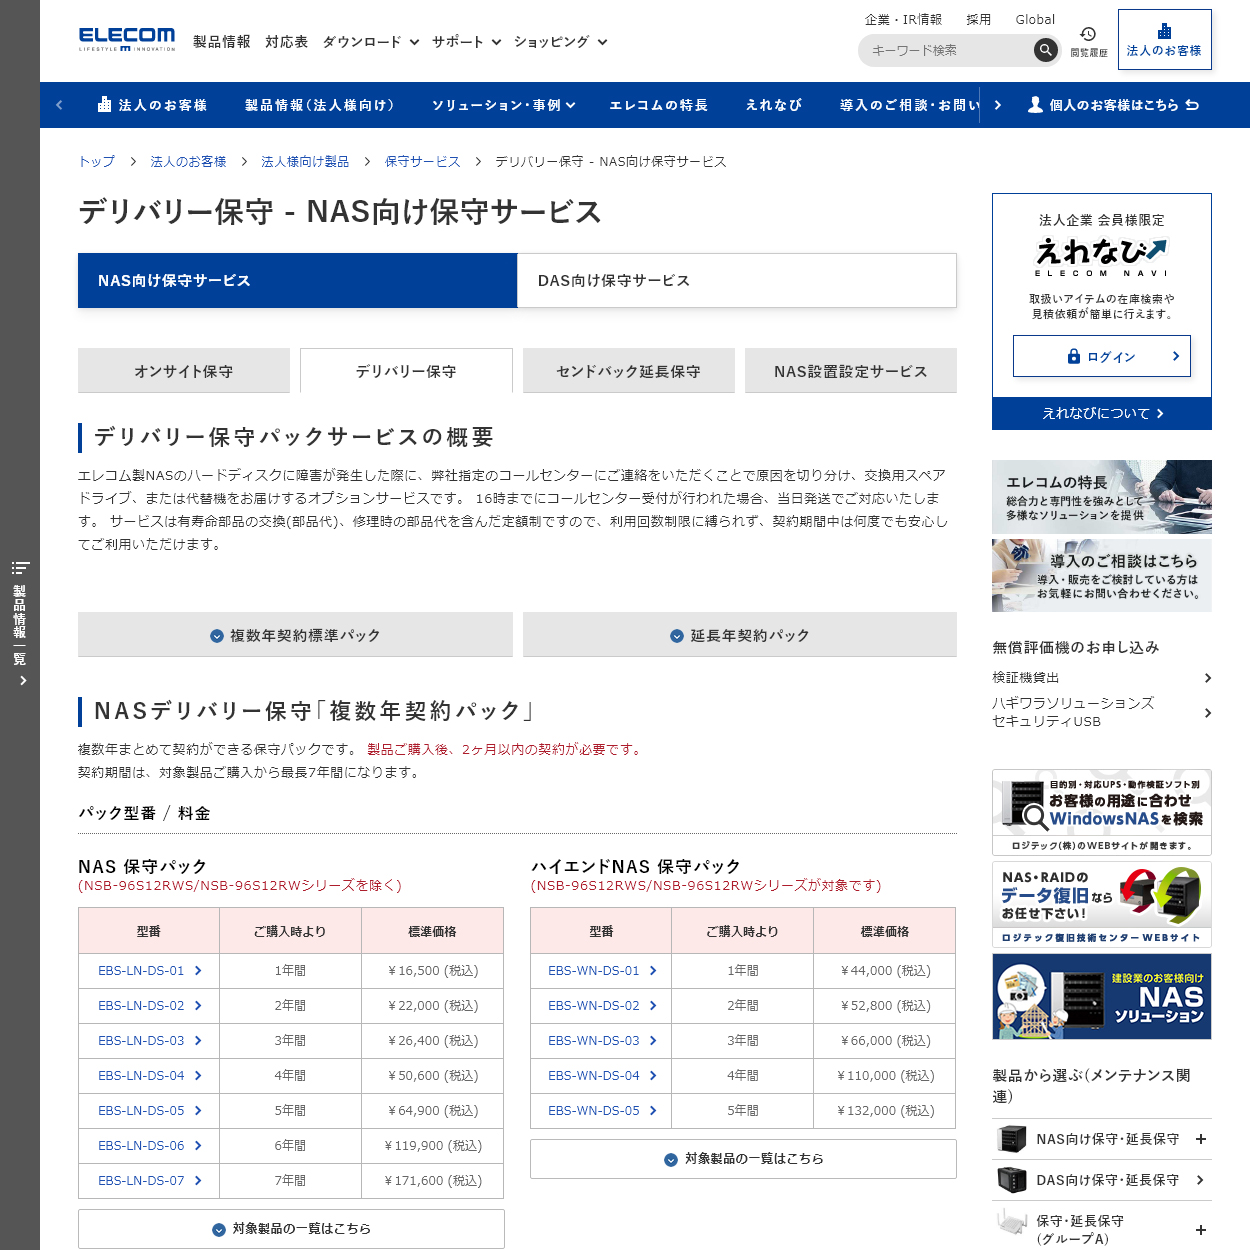
Task: Open EBS-WN-DS-05 product link
Action: point(602,1110)
